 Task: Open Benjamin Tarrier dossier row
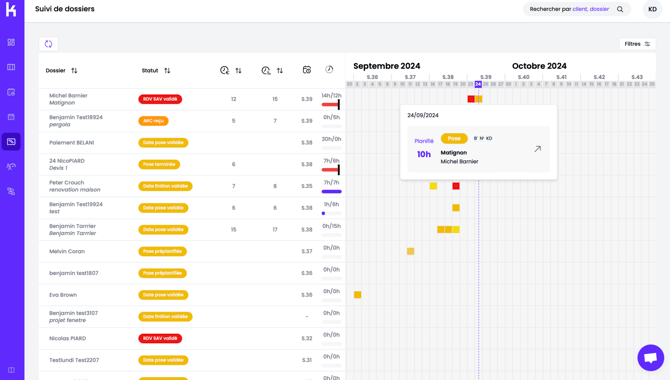(x=192, y=230)
